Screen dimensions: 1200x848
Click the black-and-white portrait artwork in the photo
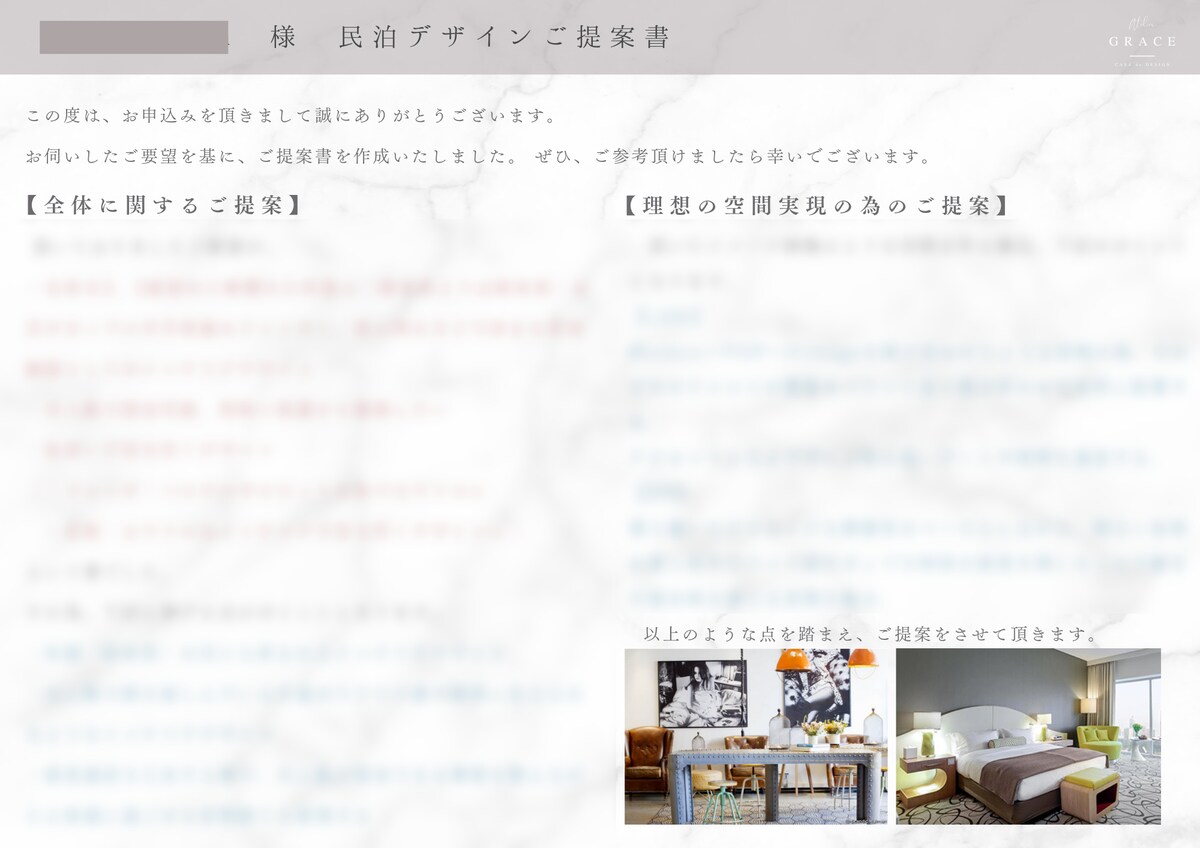click(701, 693)
